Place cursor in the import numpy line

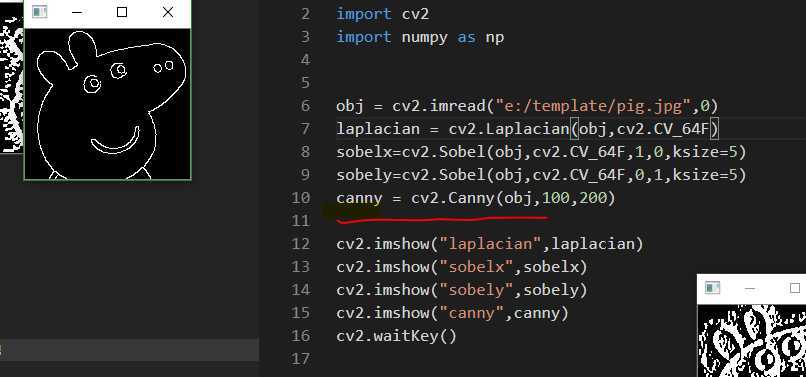(420, 38)
